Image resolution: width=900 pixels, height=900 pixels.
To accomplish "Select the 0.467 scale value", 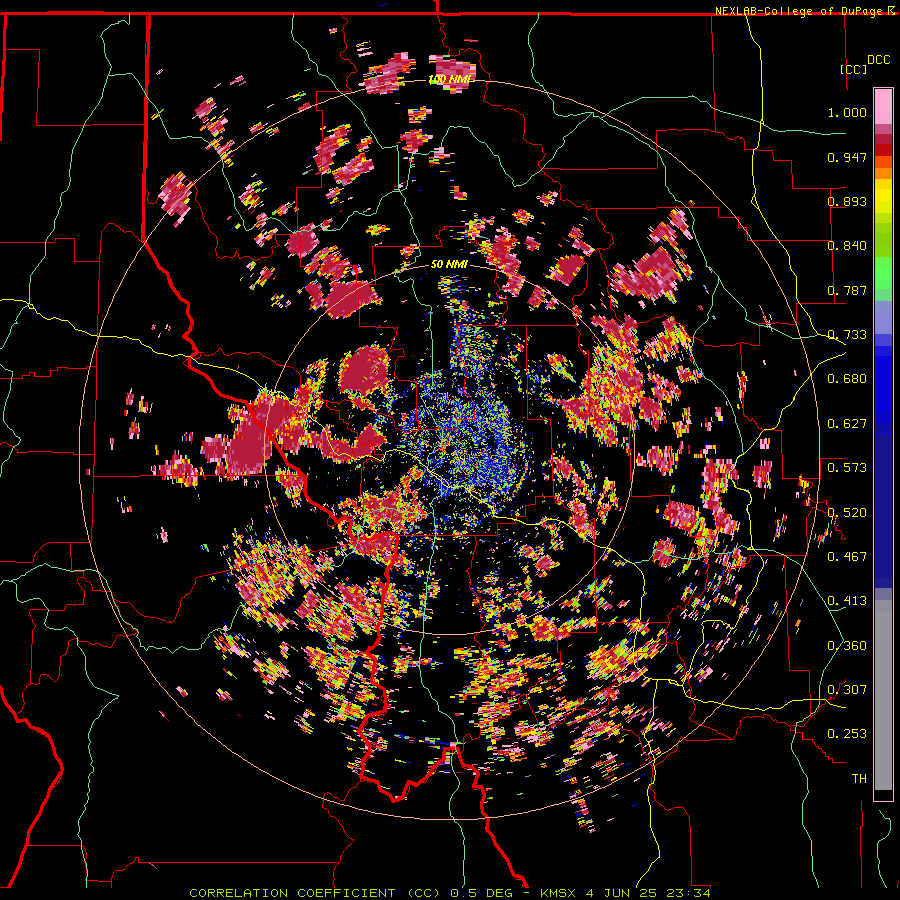I will click(x=847, y=557).
